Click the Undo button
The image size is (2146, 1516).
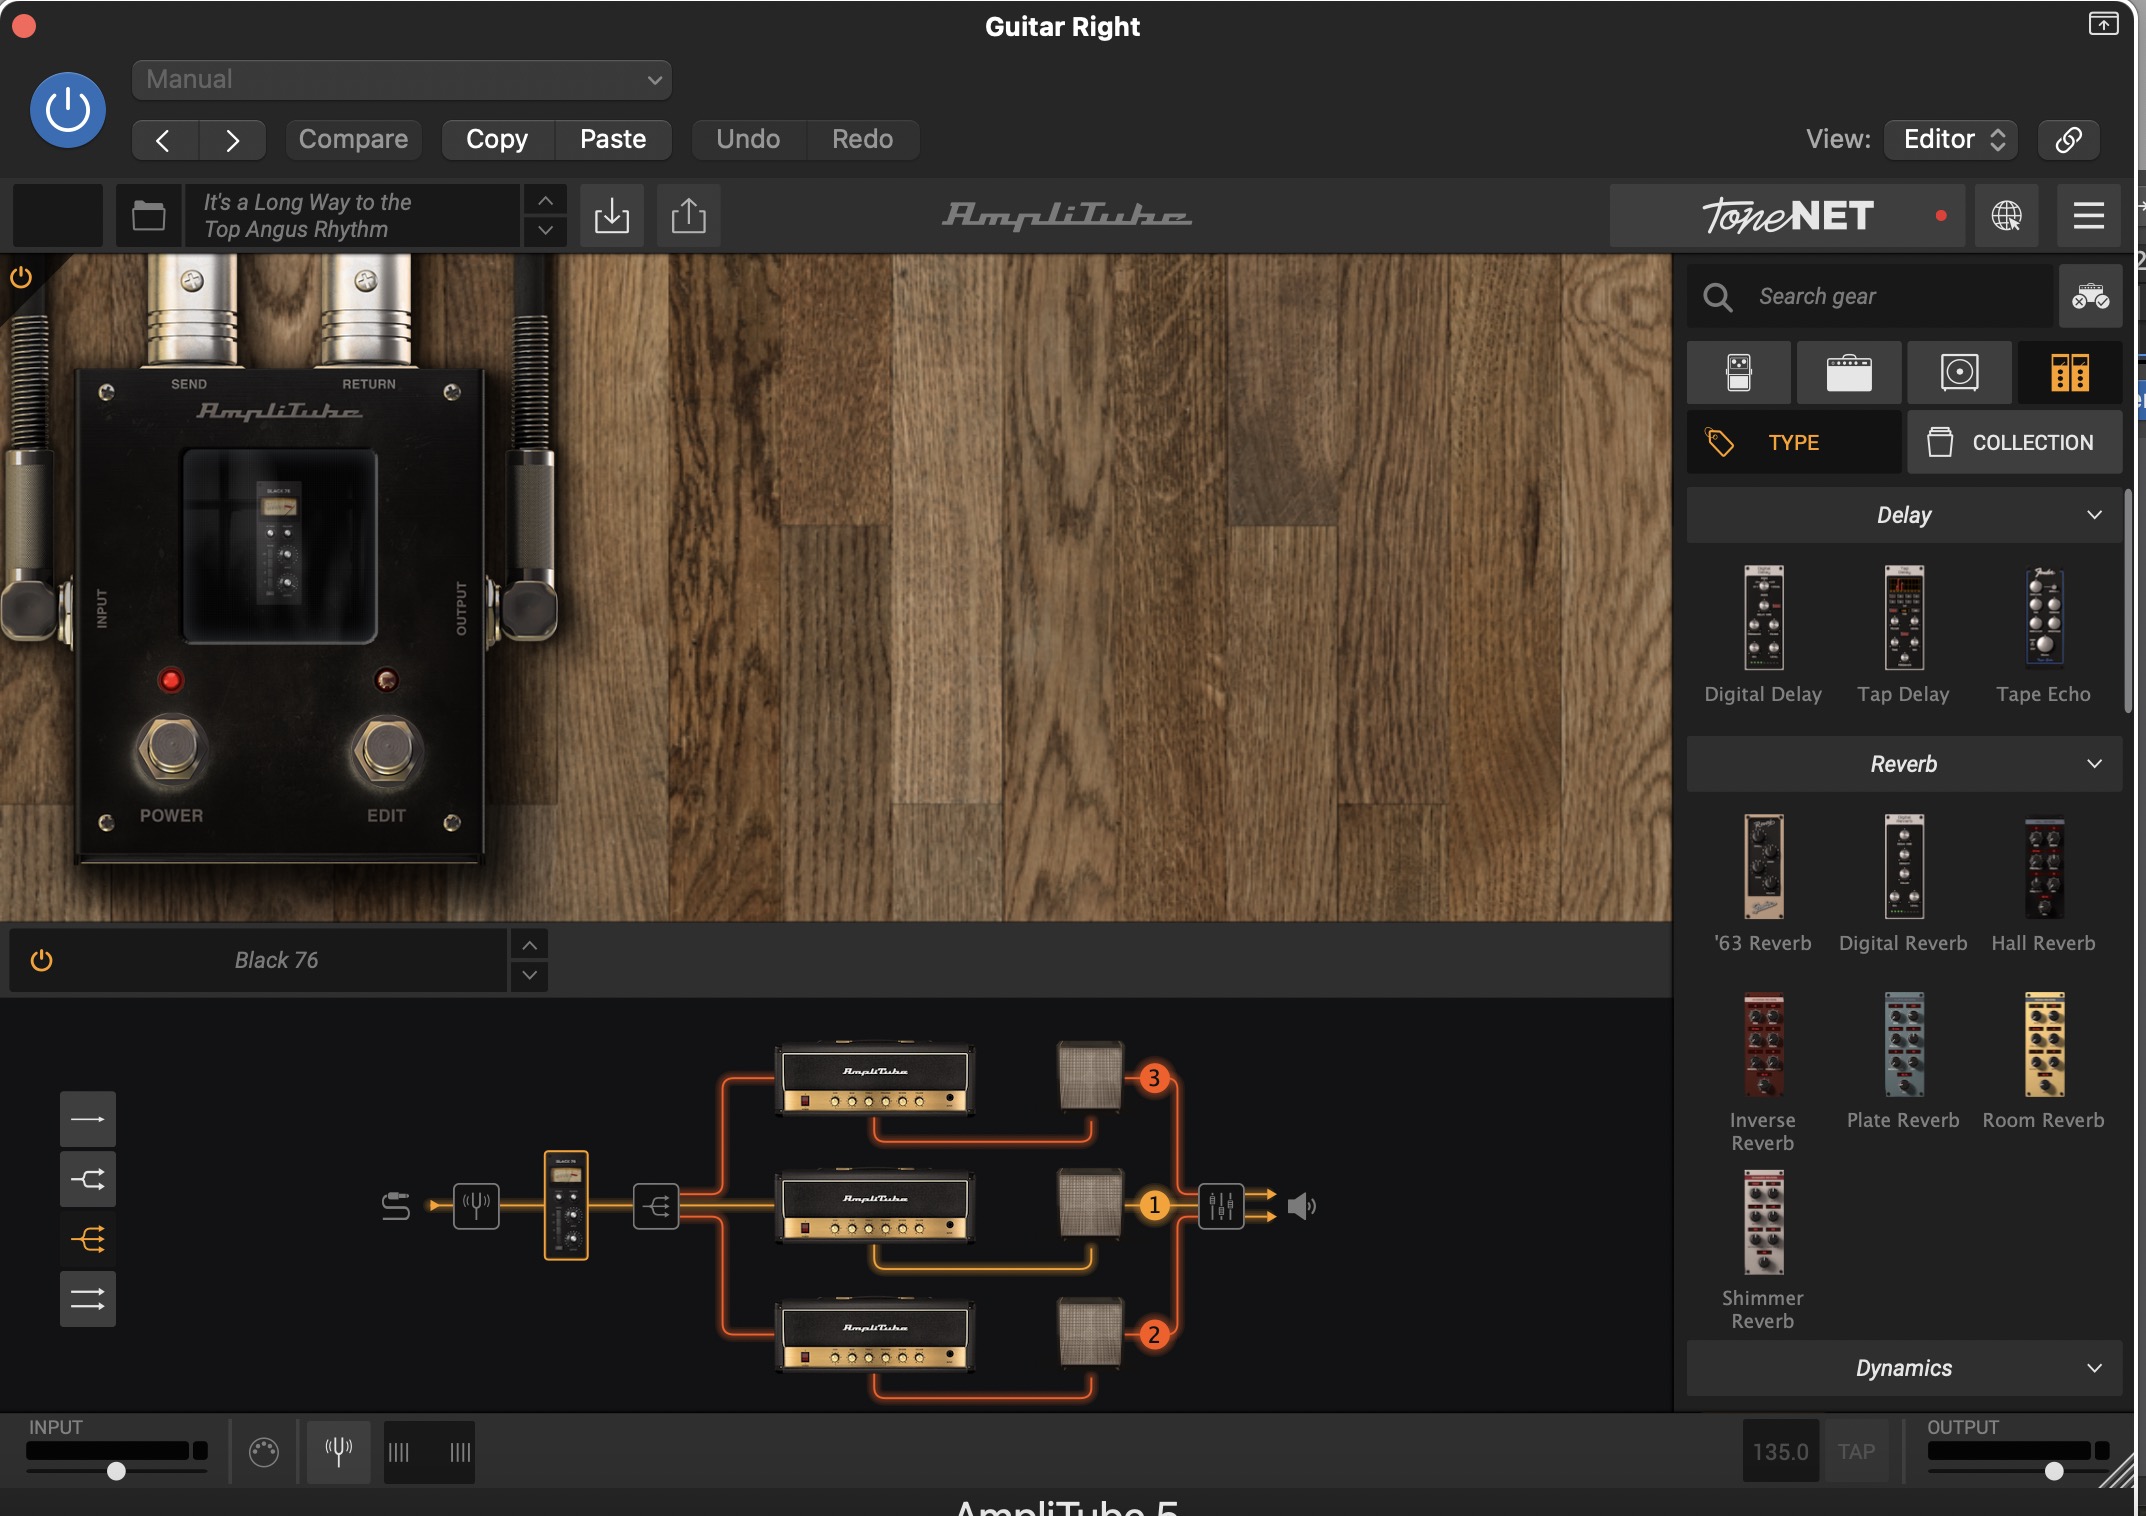748,139
